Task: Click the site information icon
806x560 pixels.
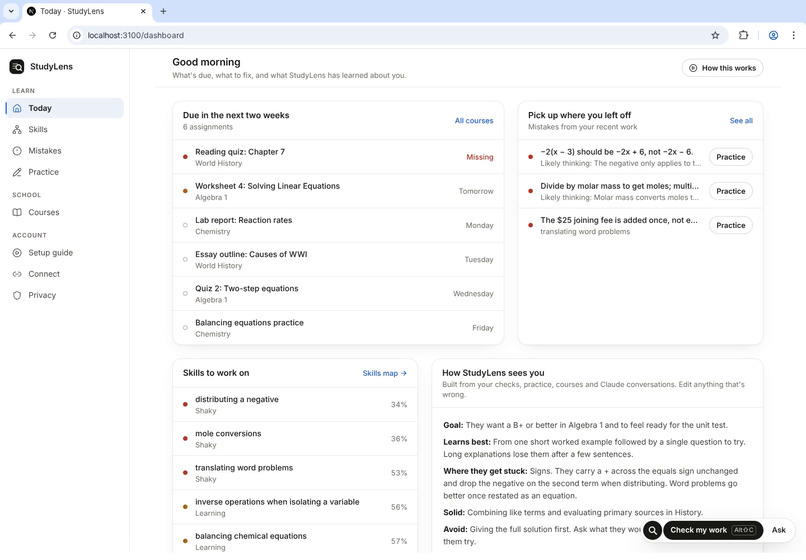Action: click(x=77, y=35)
